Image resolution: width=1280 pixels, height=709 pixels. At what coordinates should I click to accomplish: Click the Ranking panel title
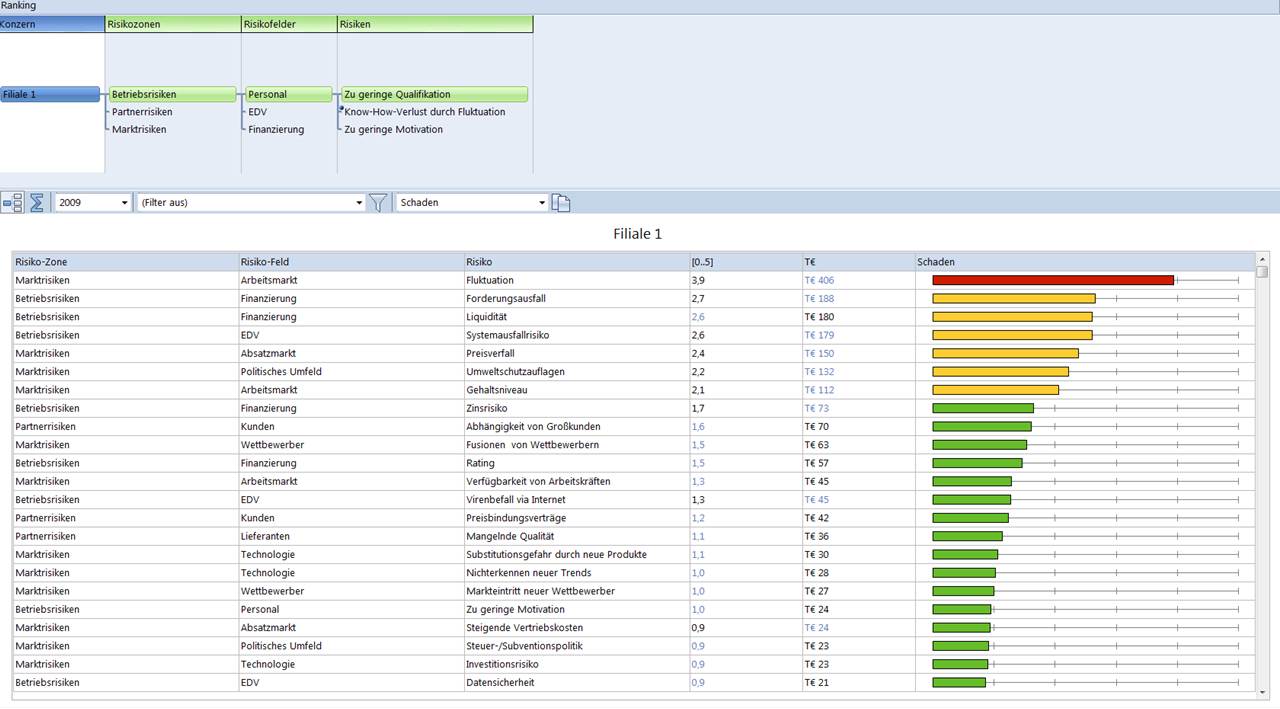point(19,6)
